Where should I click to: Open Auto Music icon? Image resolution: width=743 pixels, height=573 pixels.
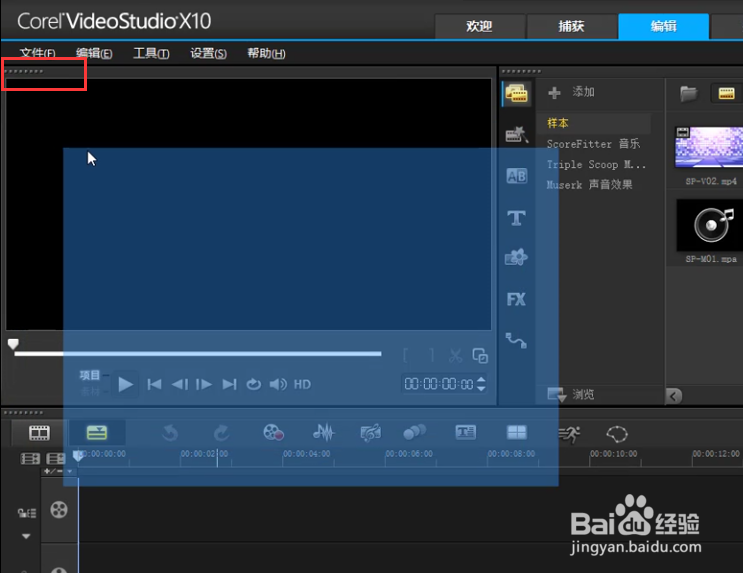(x=371, y=432)
